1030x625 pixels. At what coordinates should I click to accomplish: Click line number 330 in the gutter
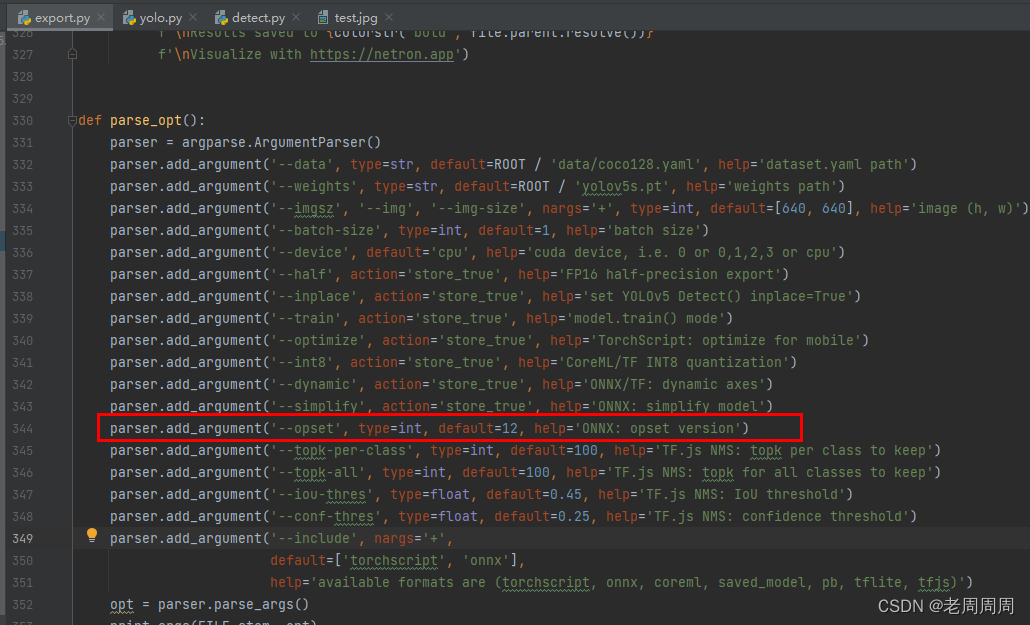pos(23,120)
